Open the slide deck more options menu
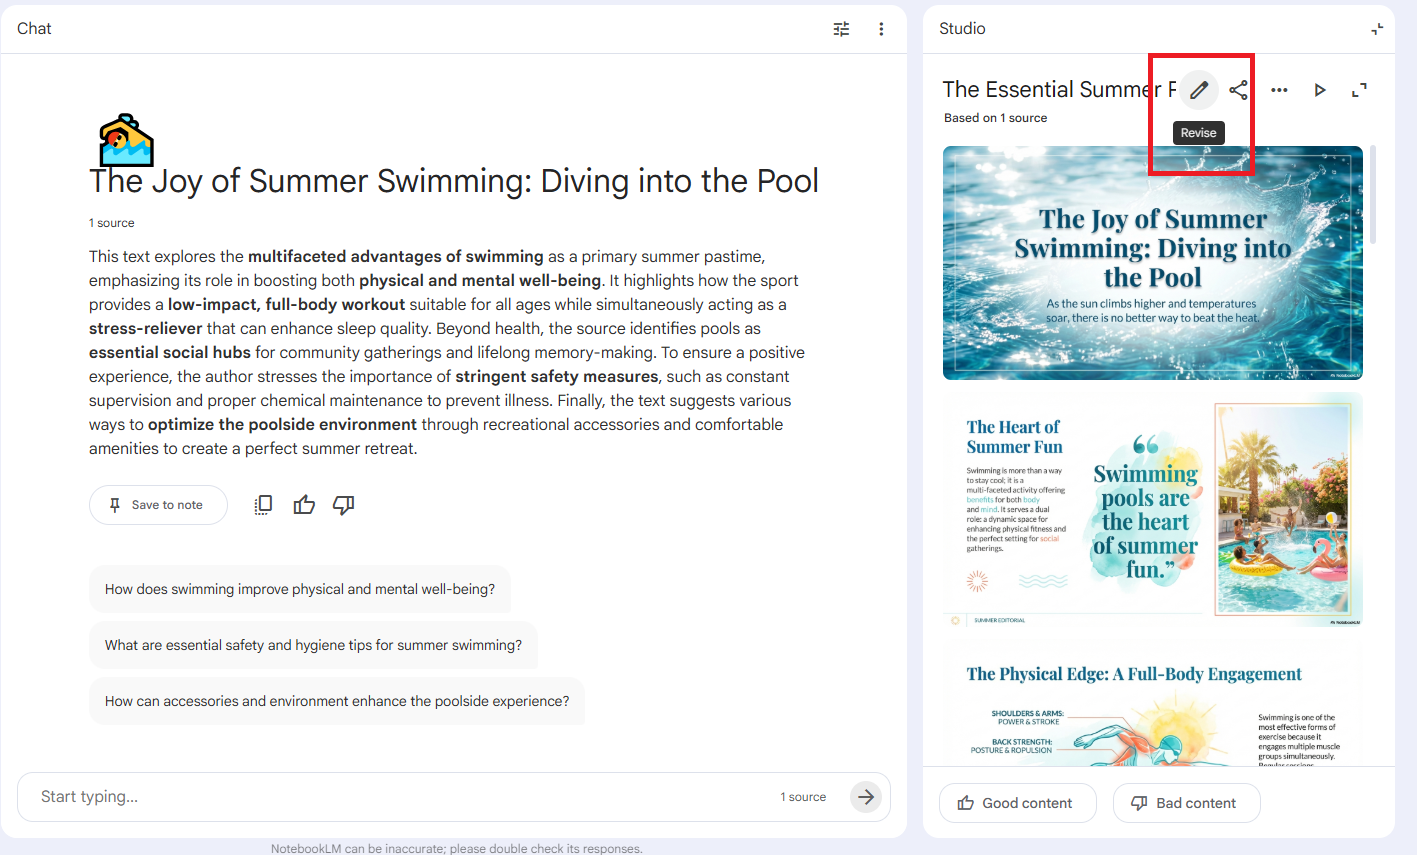Viewport: 1417px width, 855px height. click(1279, 90)
